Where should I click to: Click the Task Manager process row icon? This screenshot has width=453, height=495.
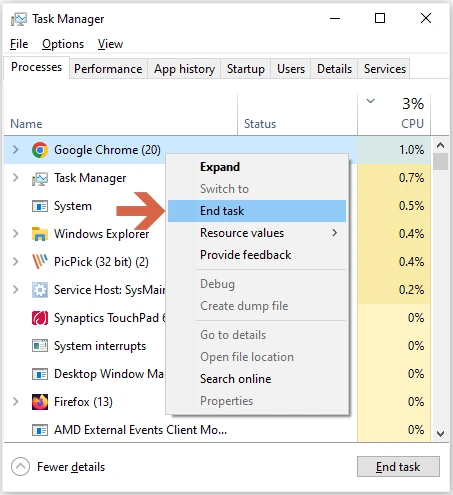40,178
